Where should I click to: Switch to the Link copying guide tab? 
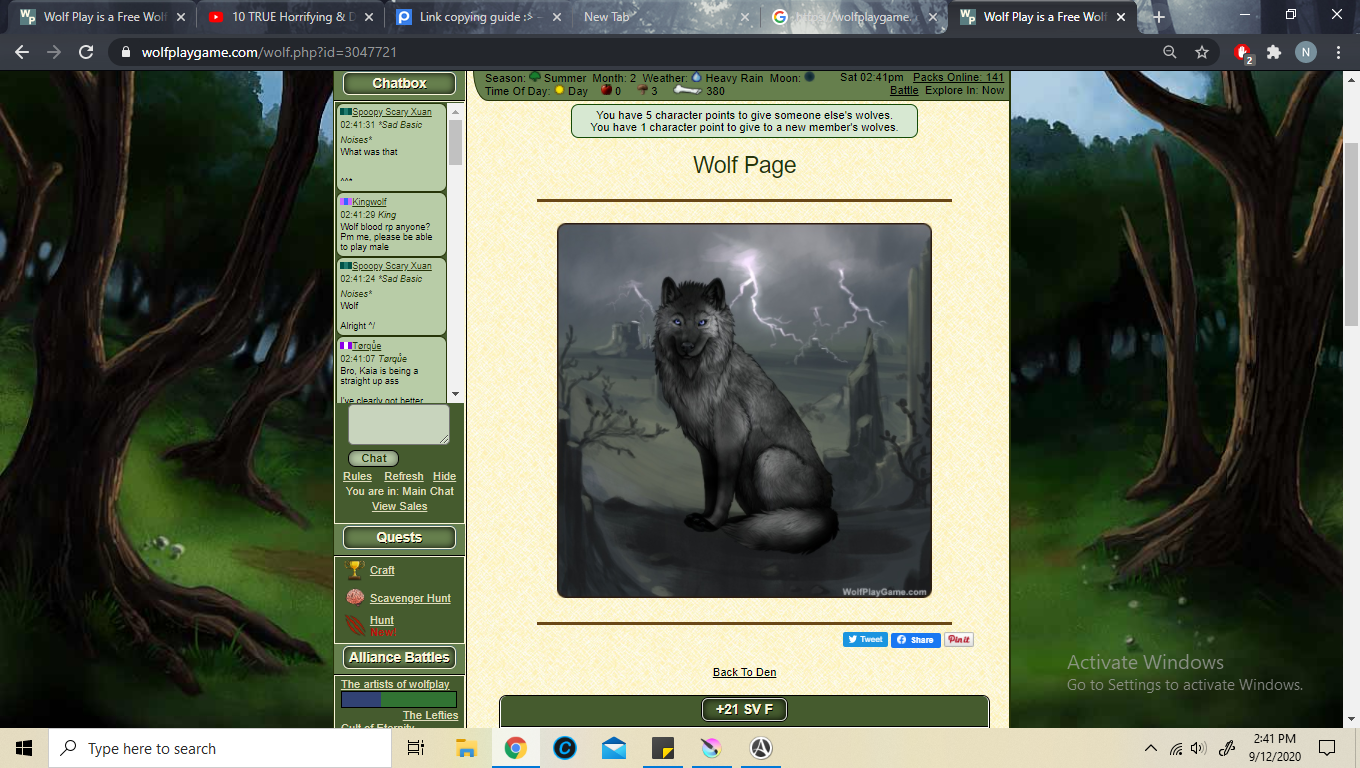(478, 17)
